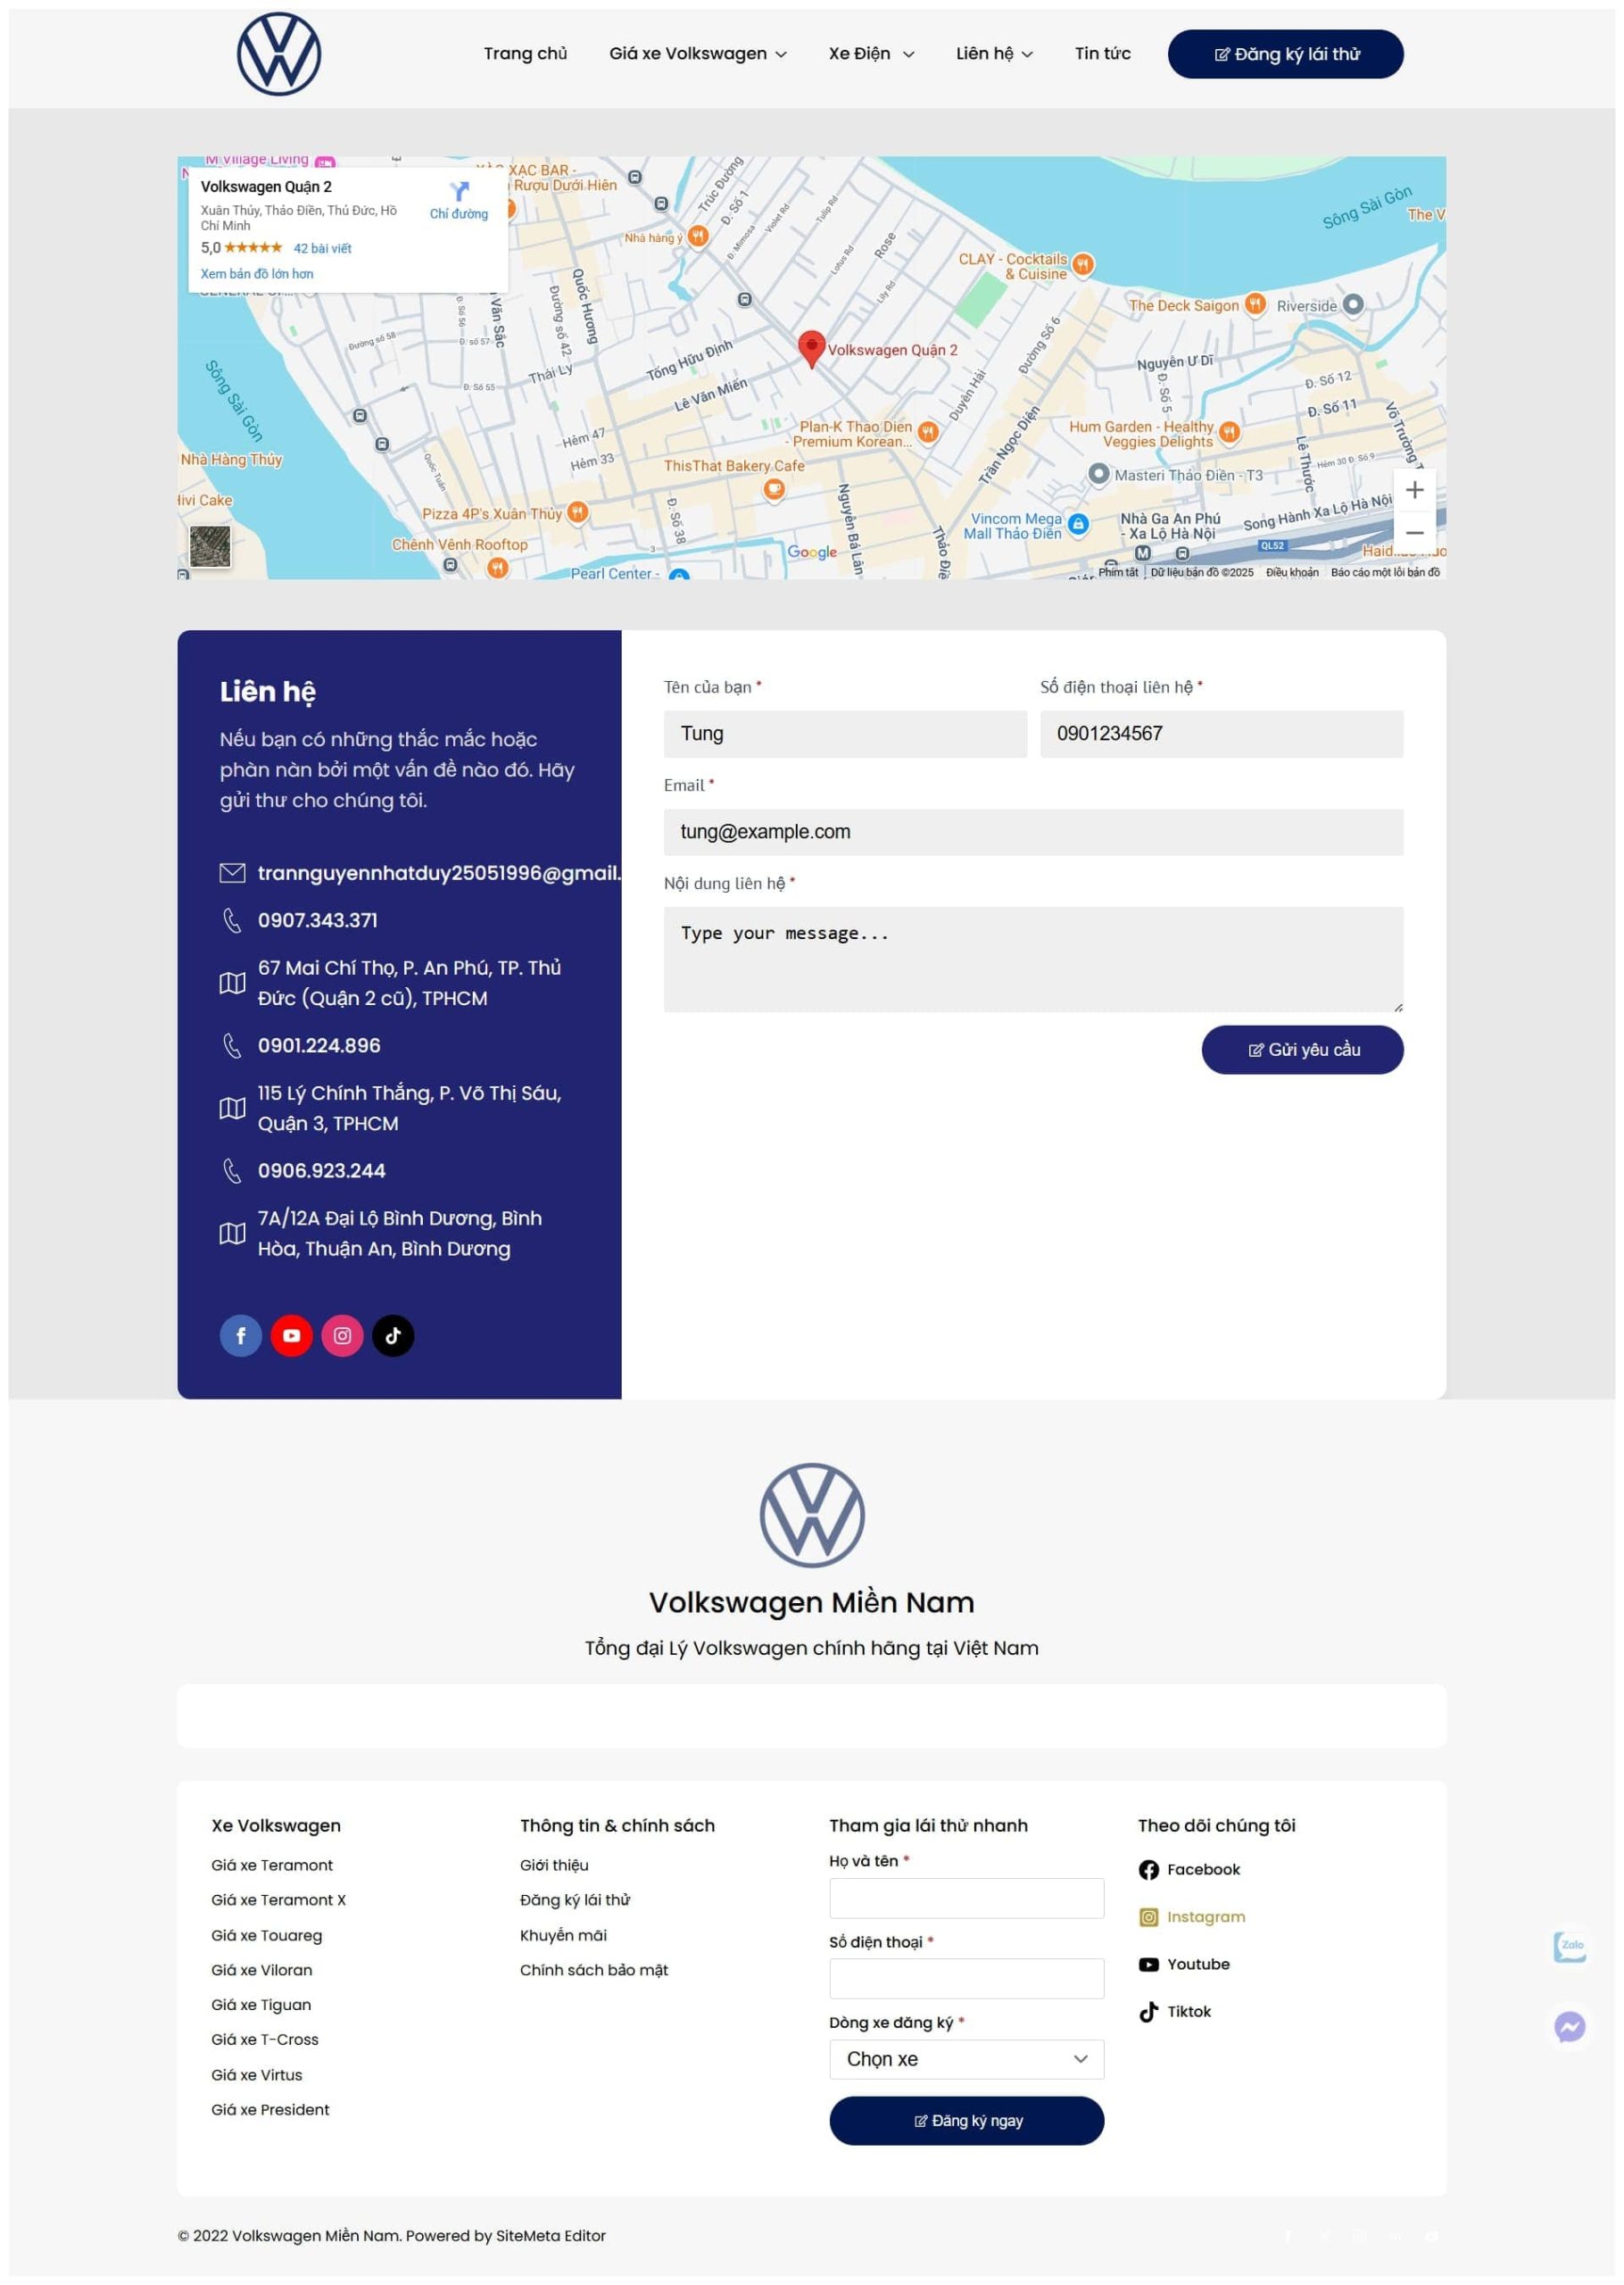Open Giá xe Touareg footer link
Image resolution: width=1624 pixels, height=2285 pixels.
pos(266,1935)
